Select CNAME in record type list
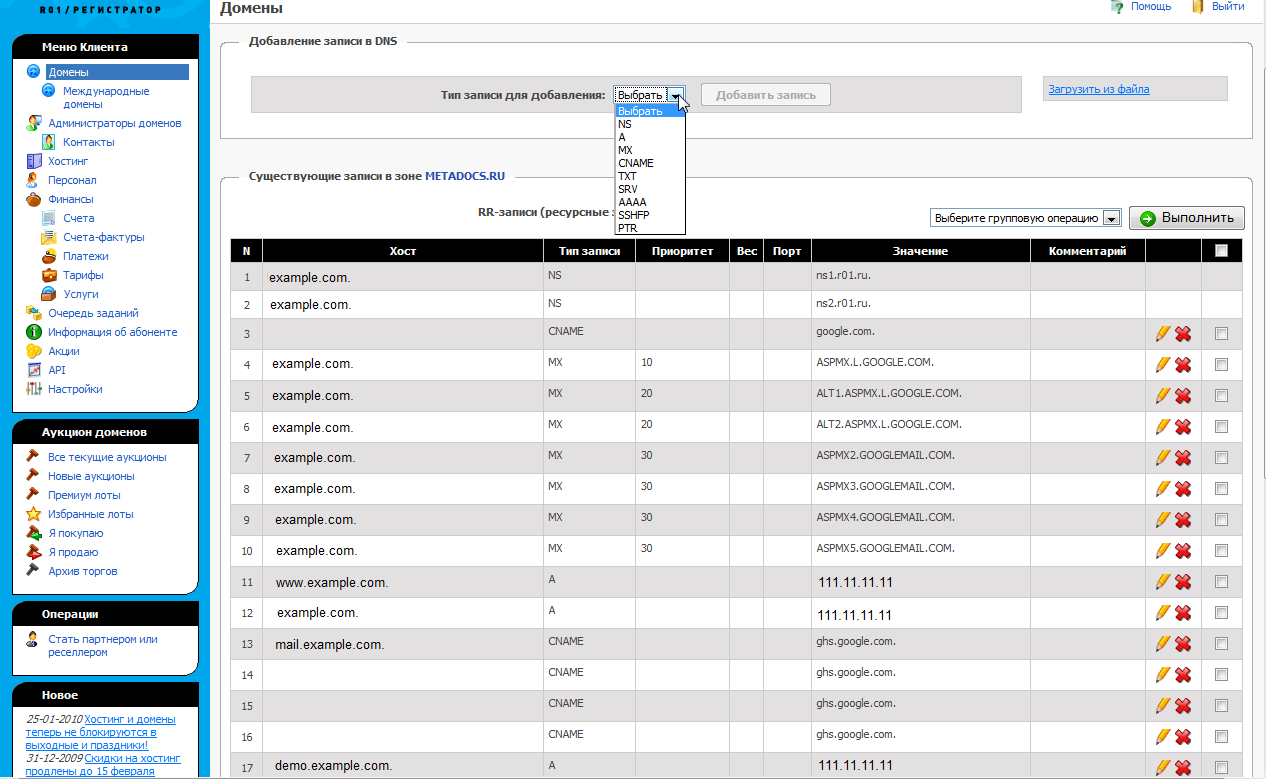The width and height of the screenshot is (1266, 779). coord(650,163)
